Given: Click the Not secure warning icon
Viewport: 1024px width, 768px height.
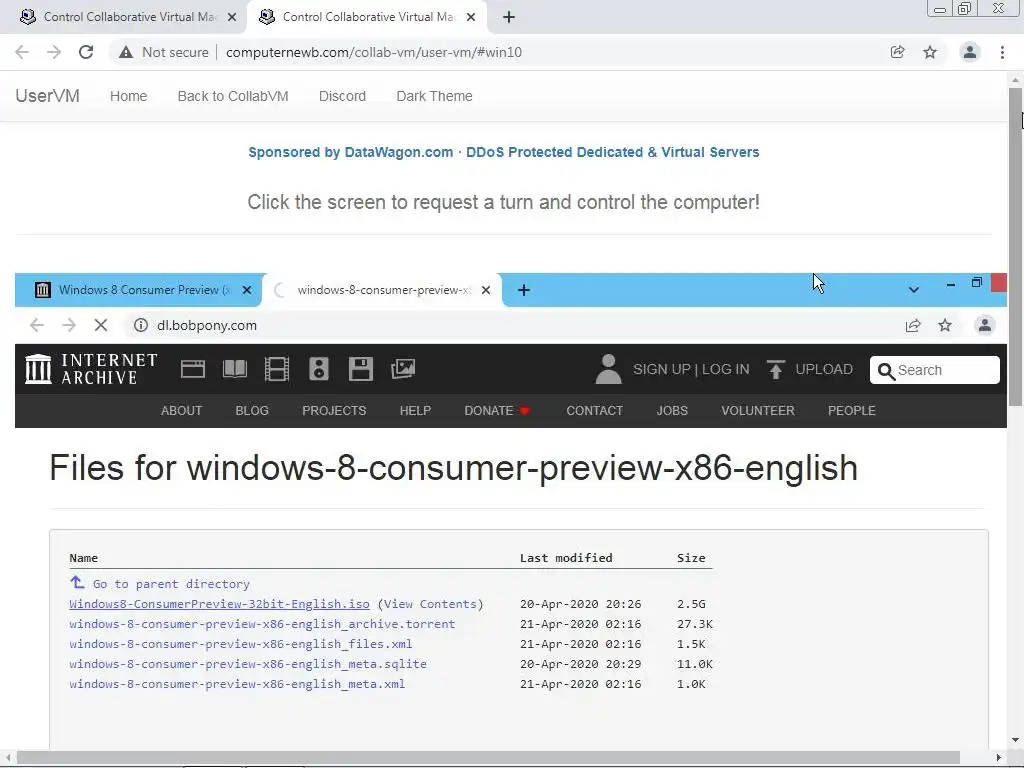Looking at the screenshot, I should tap(126, 52).
